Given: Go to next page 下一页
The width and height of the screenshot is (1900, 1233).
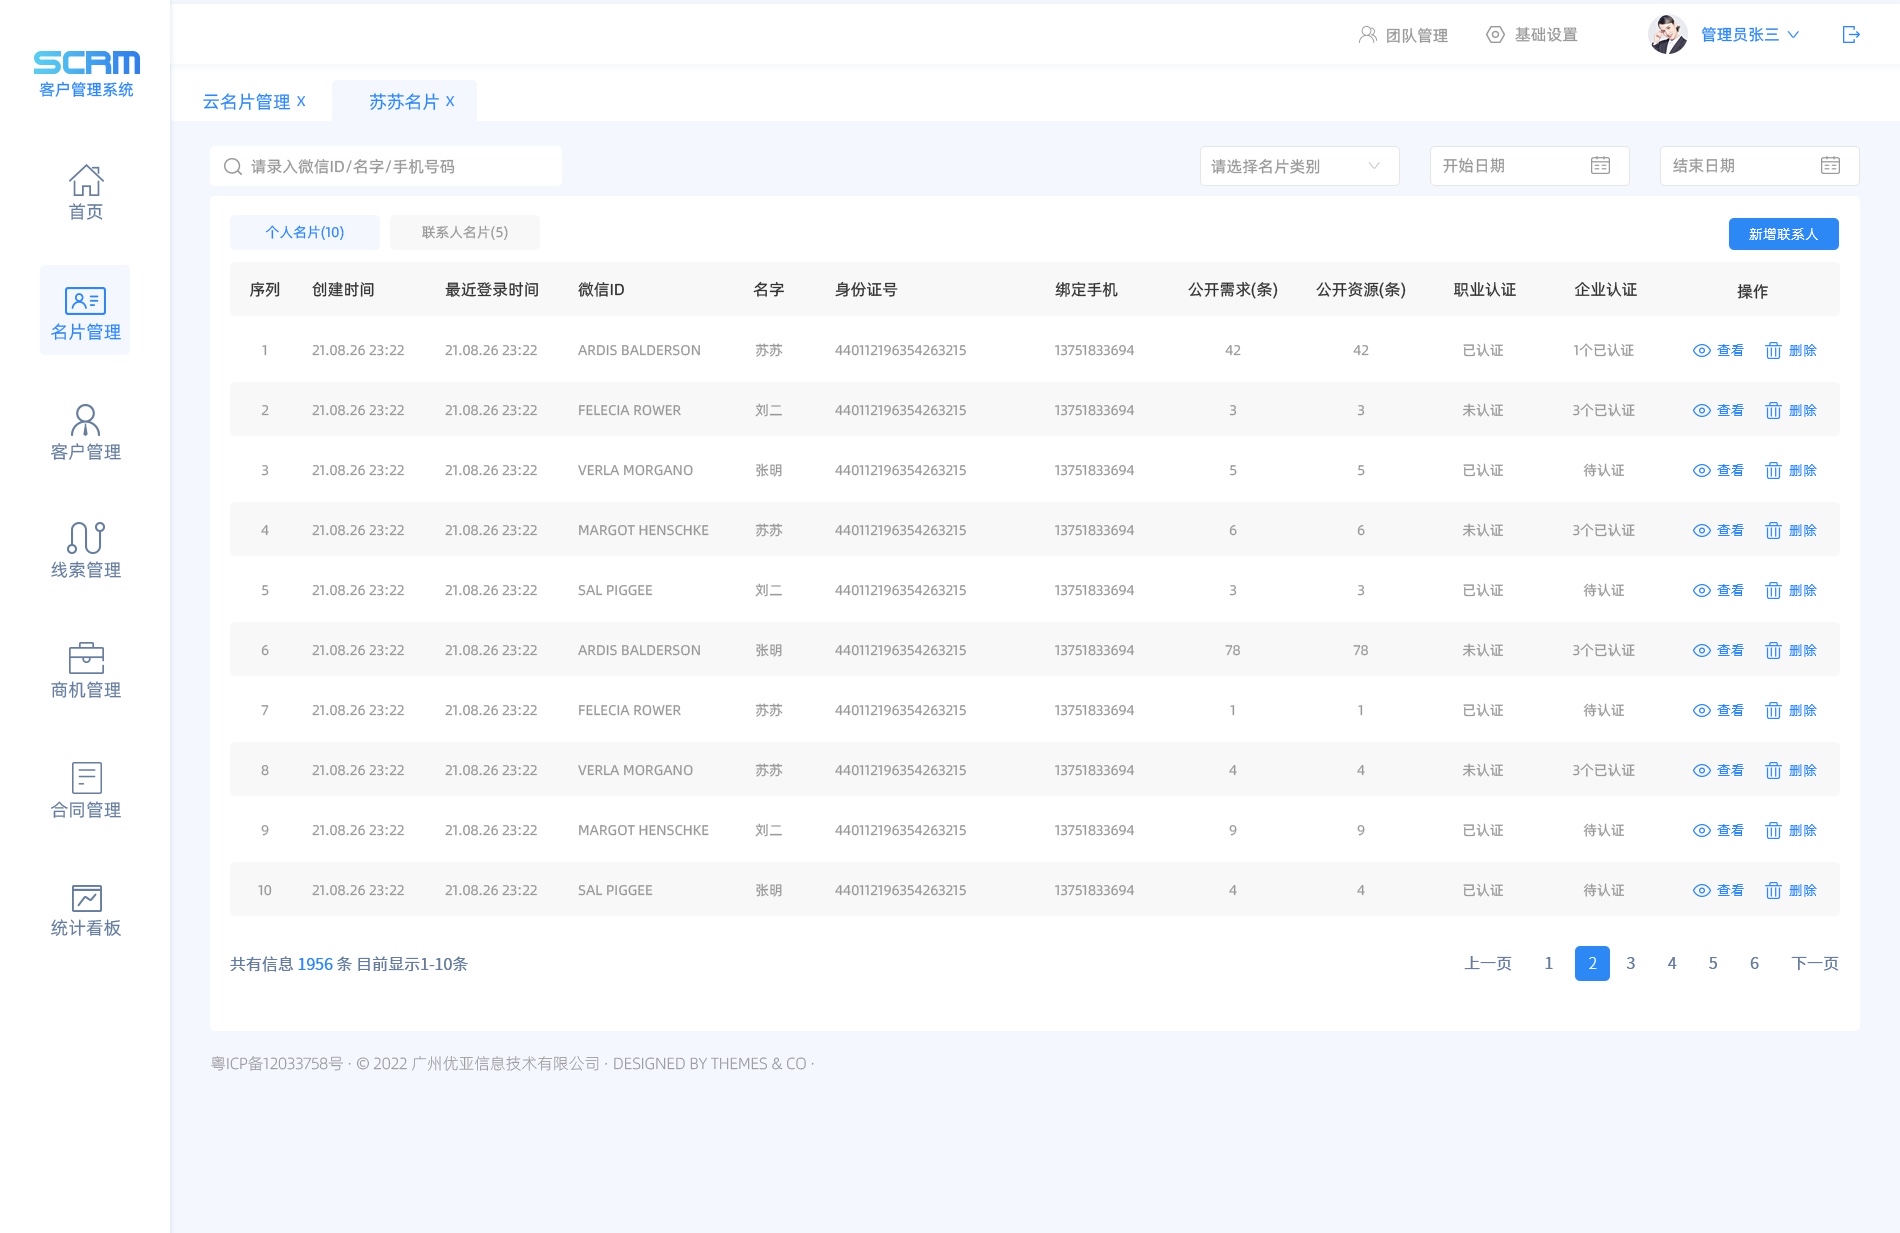Looking at the screenshot, I should (1815, 963).
